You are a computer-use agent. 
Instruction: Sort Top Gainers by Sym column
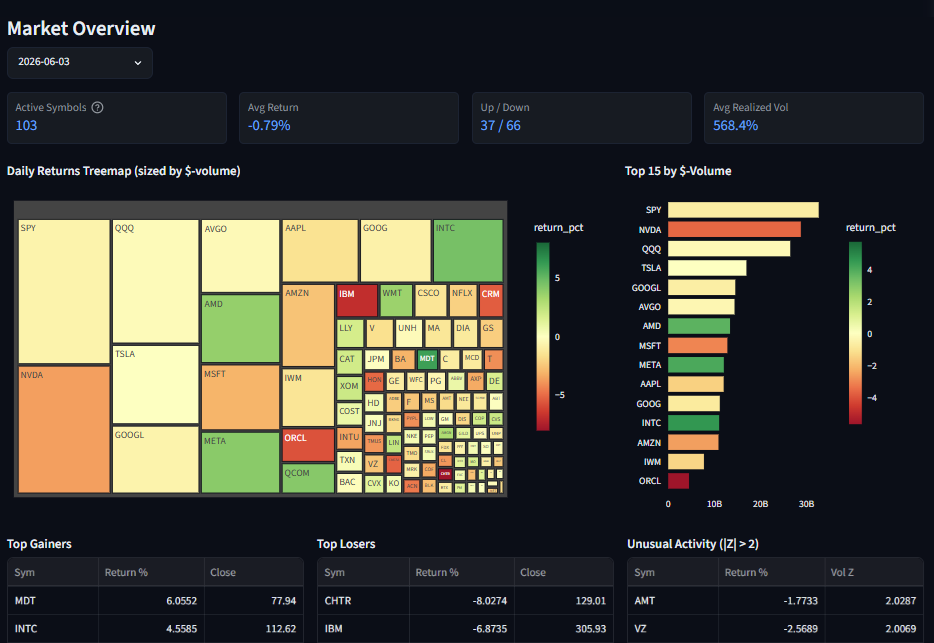53,573
